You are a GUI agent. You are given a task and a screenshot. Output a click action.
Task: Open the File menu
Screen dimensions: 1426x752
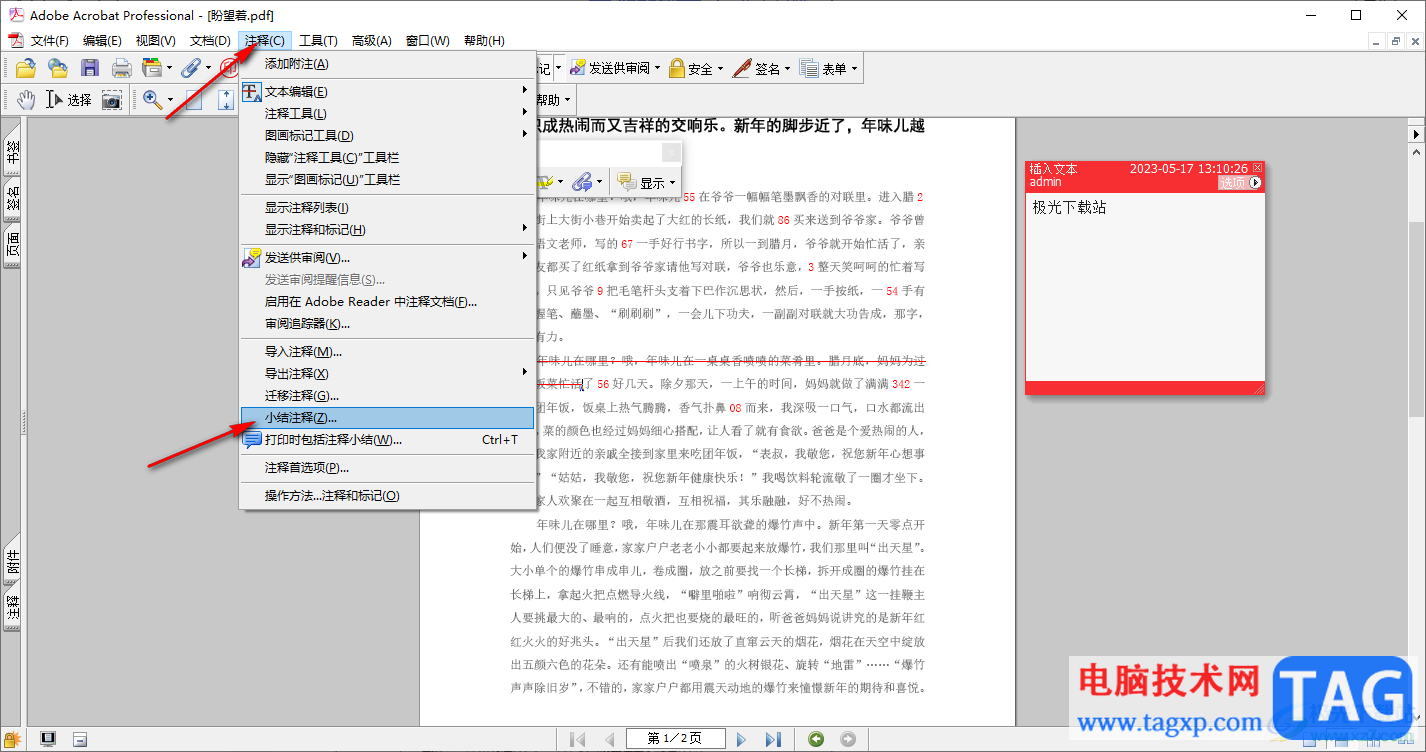tap(49, 41)
